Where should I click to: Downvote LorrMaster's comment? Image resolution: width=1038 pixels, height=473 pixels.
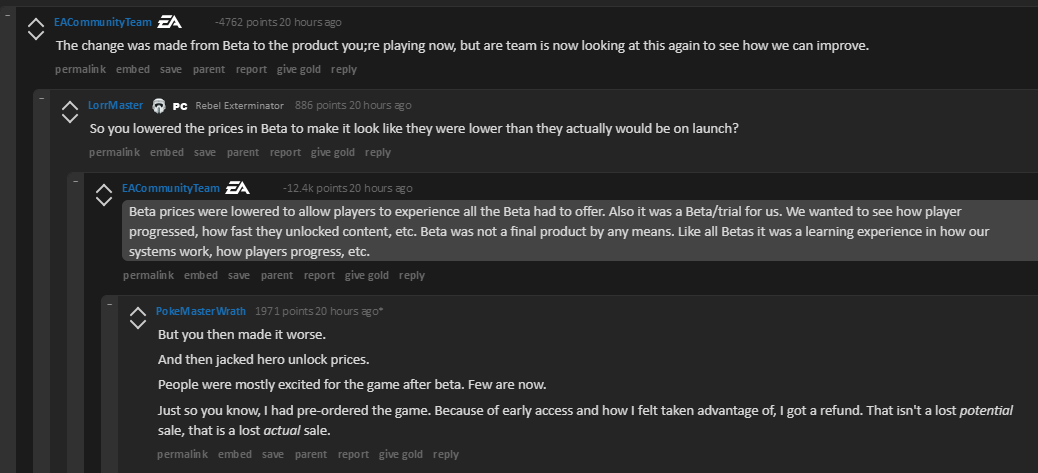tap(70, 118)
